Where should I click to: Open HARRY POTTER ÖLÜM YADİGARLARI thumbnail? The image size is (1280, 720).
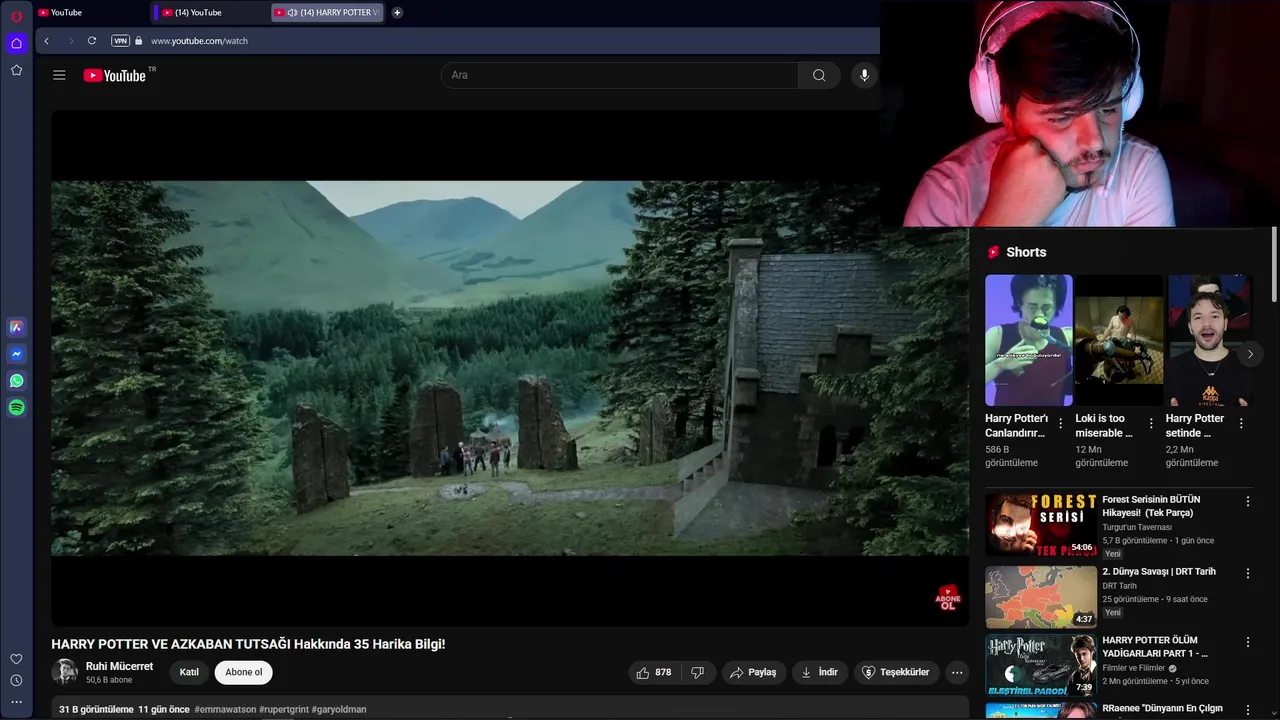pos(1041,666)
